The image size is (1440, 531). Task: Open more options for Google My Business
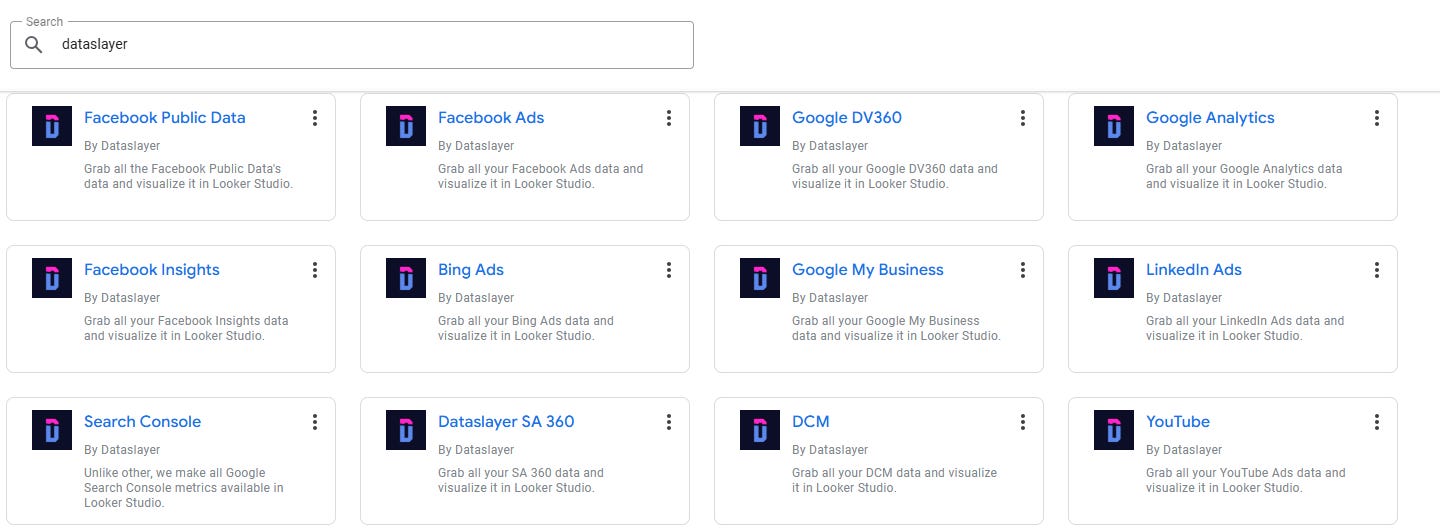click(1023, 270)
